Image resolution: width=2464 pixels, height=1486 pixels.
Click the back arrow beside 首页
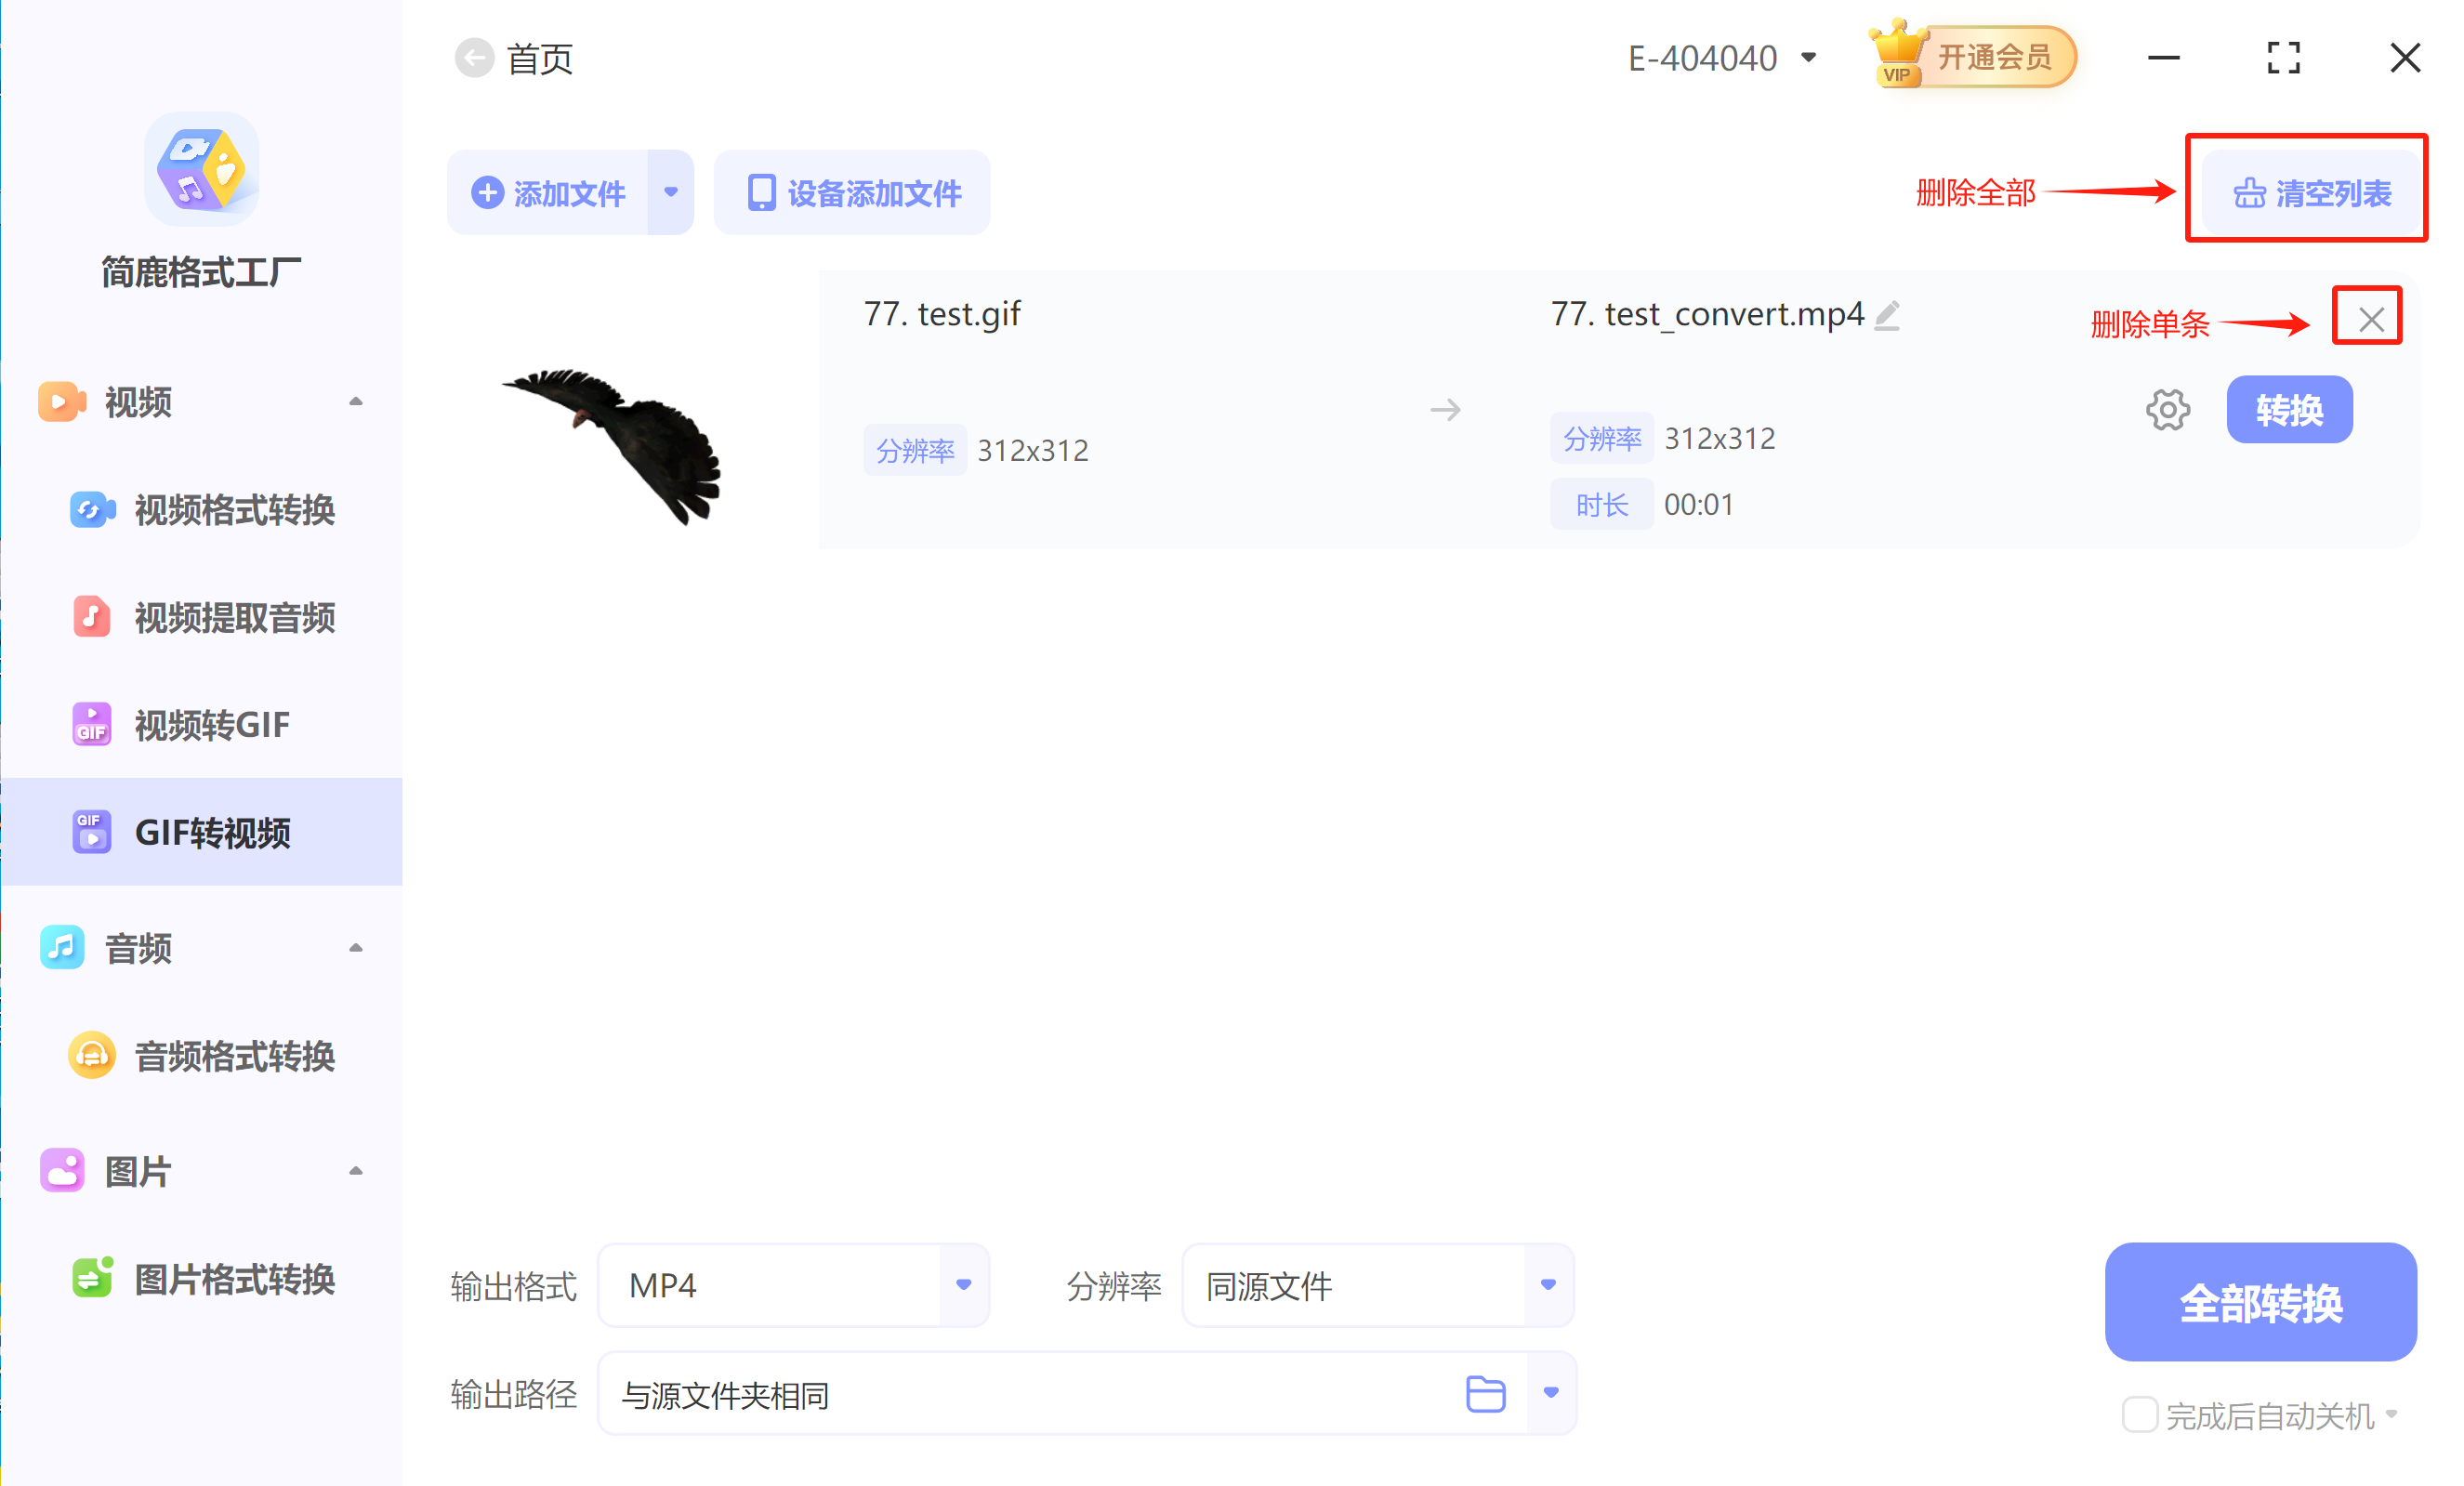[474, 57]
